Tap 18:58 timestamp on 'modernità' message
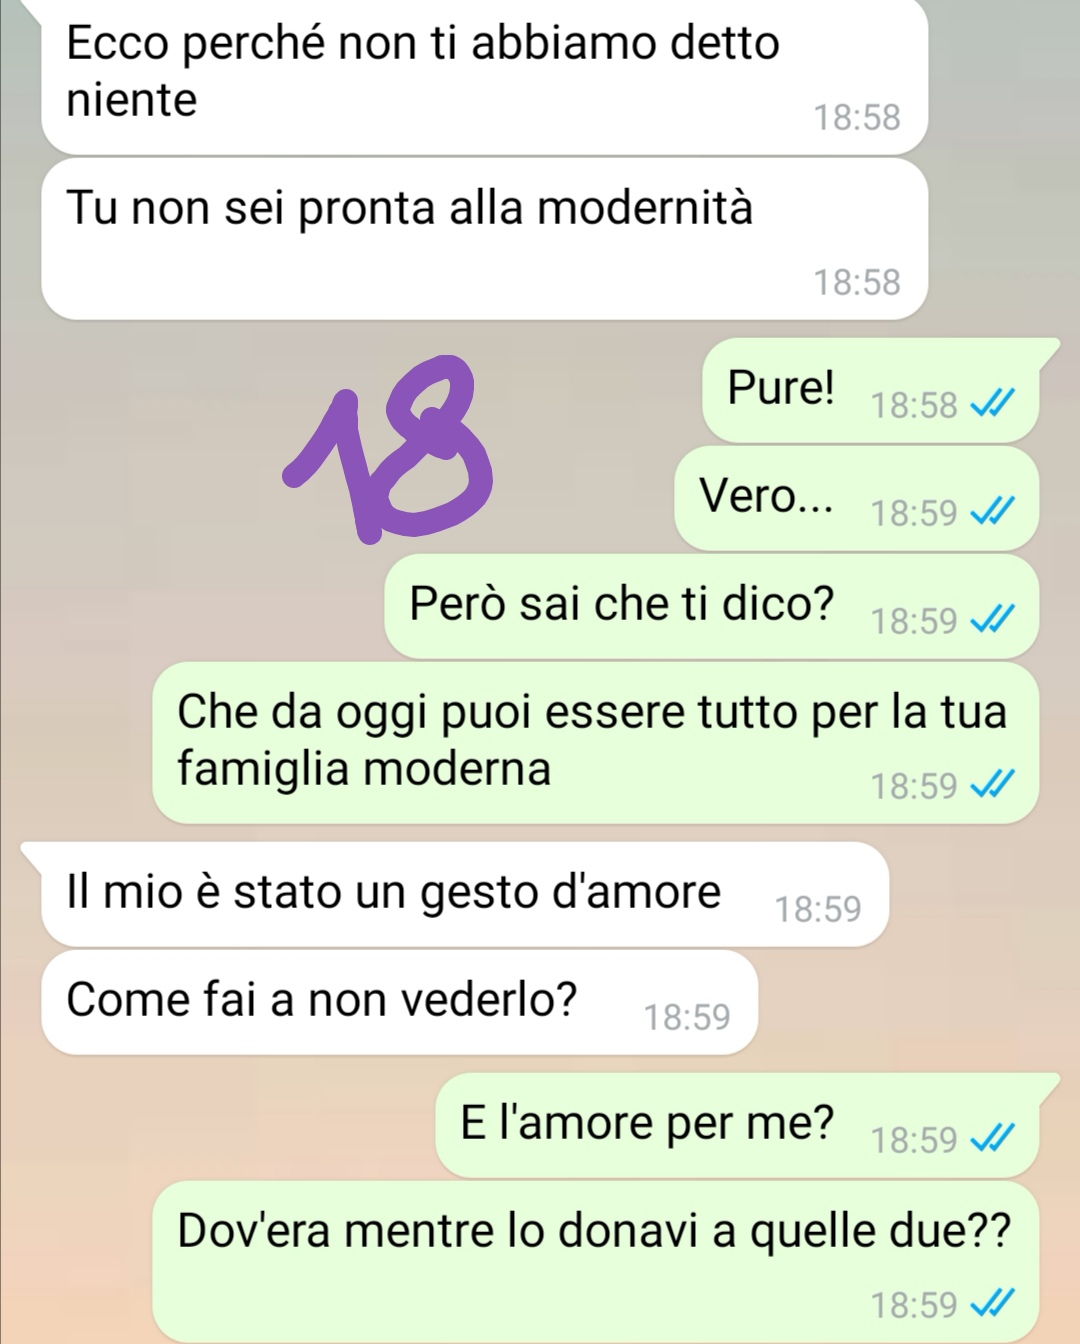 [x=856, y=282]
